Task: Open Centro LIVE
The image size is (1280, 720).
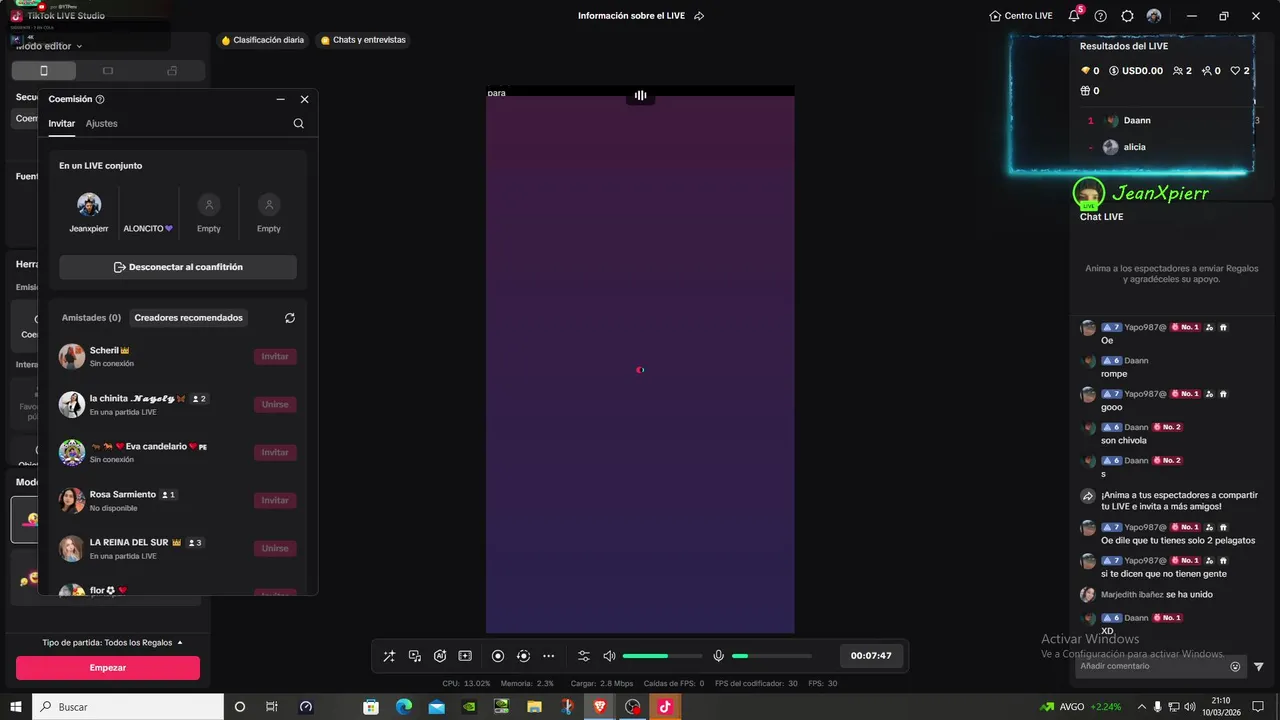Action: click(1020, 16)
